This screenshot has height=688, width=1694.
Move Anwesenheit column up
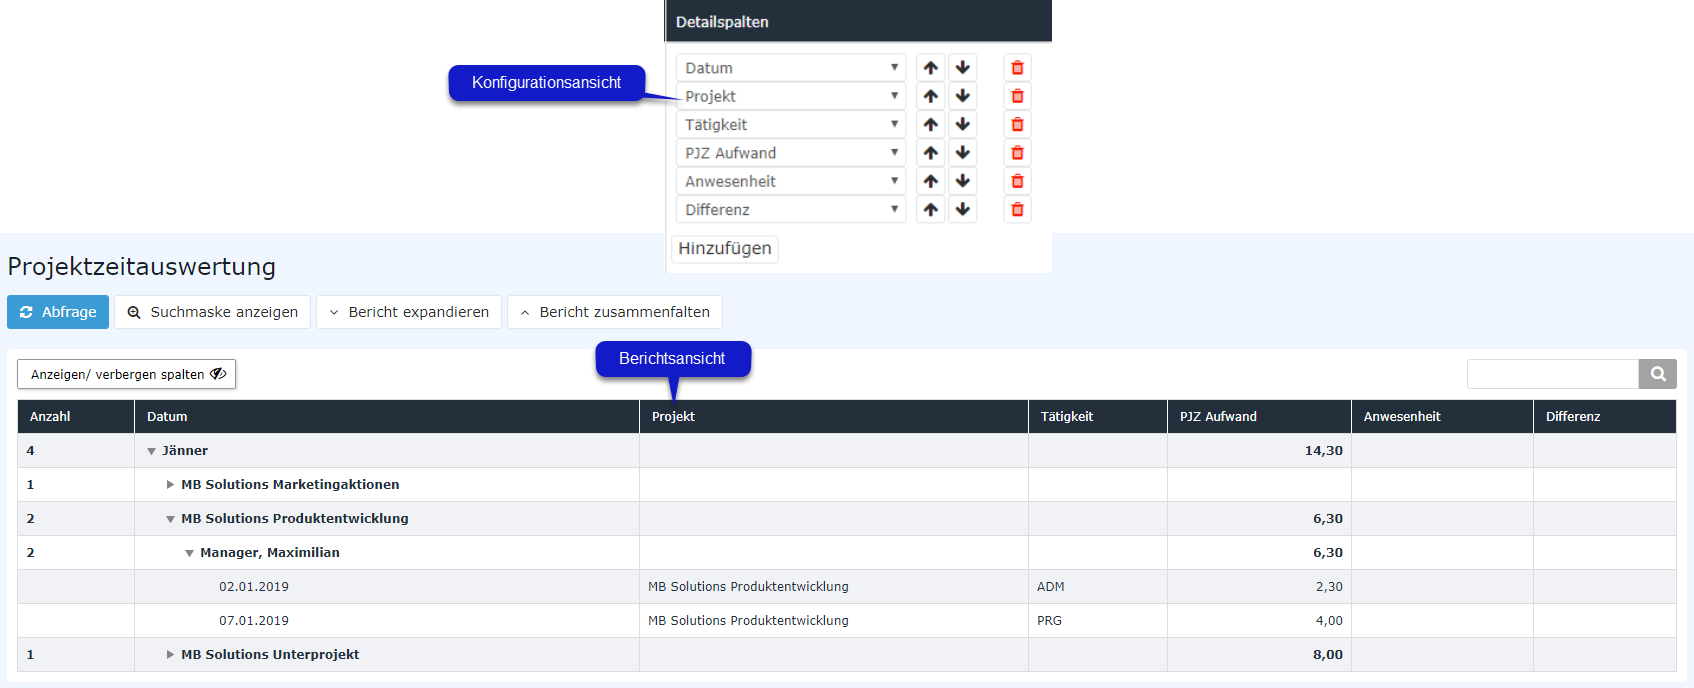(x=931, y=181)
